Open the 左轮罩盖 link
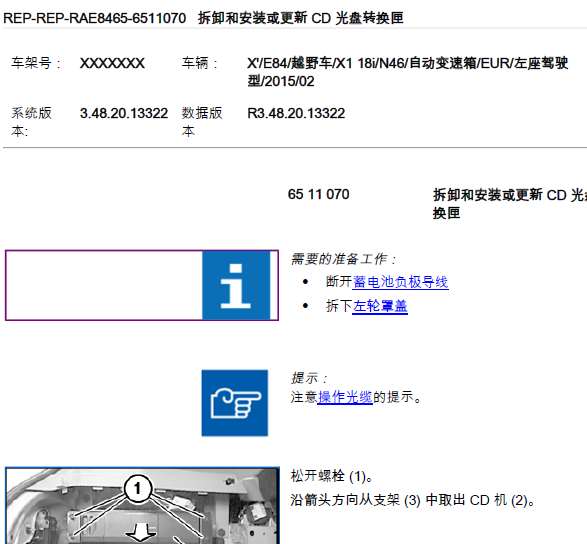Image resolution: width=587 pixels, height=544 pixels. tap(380, 306)
